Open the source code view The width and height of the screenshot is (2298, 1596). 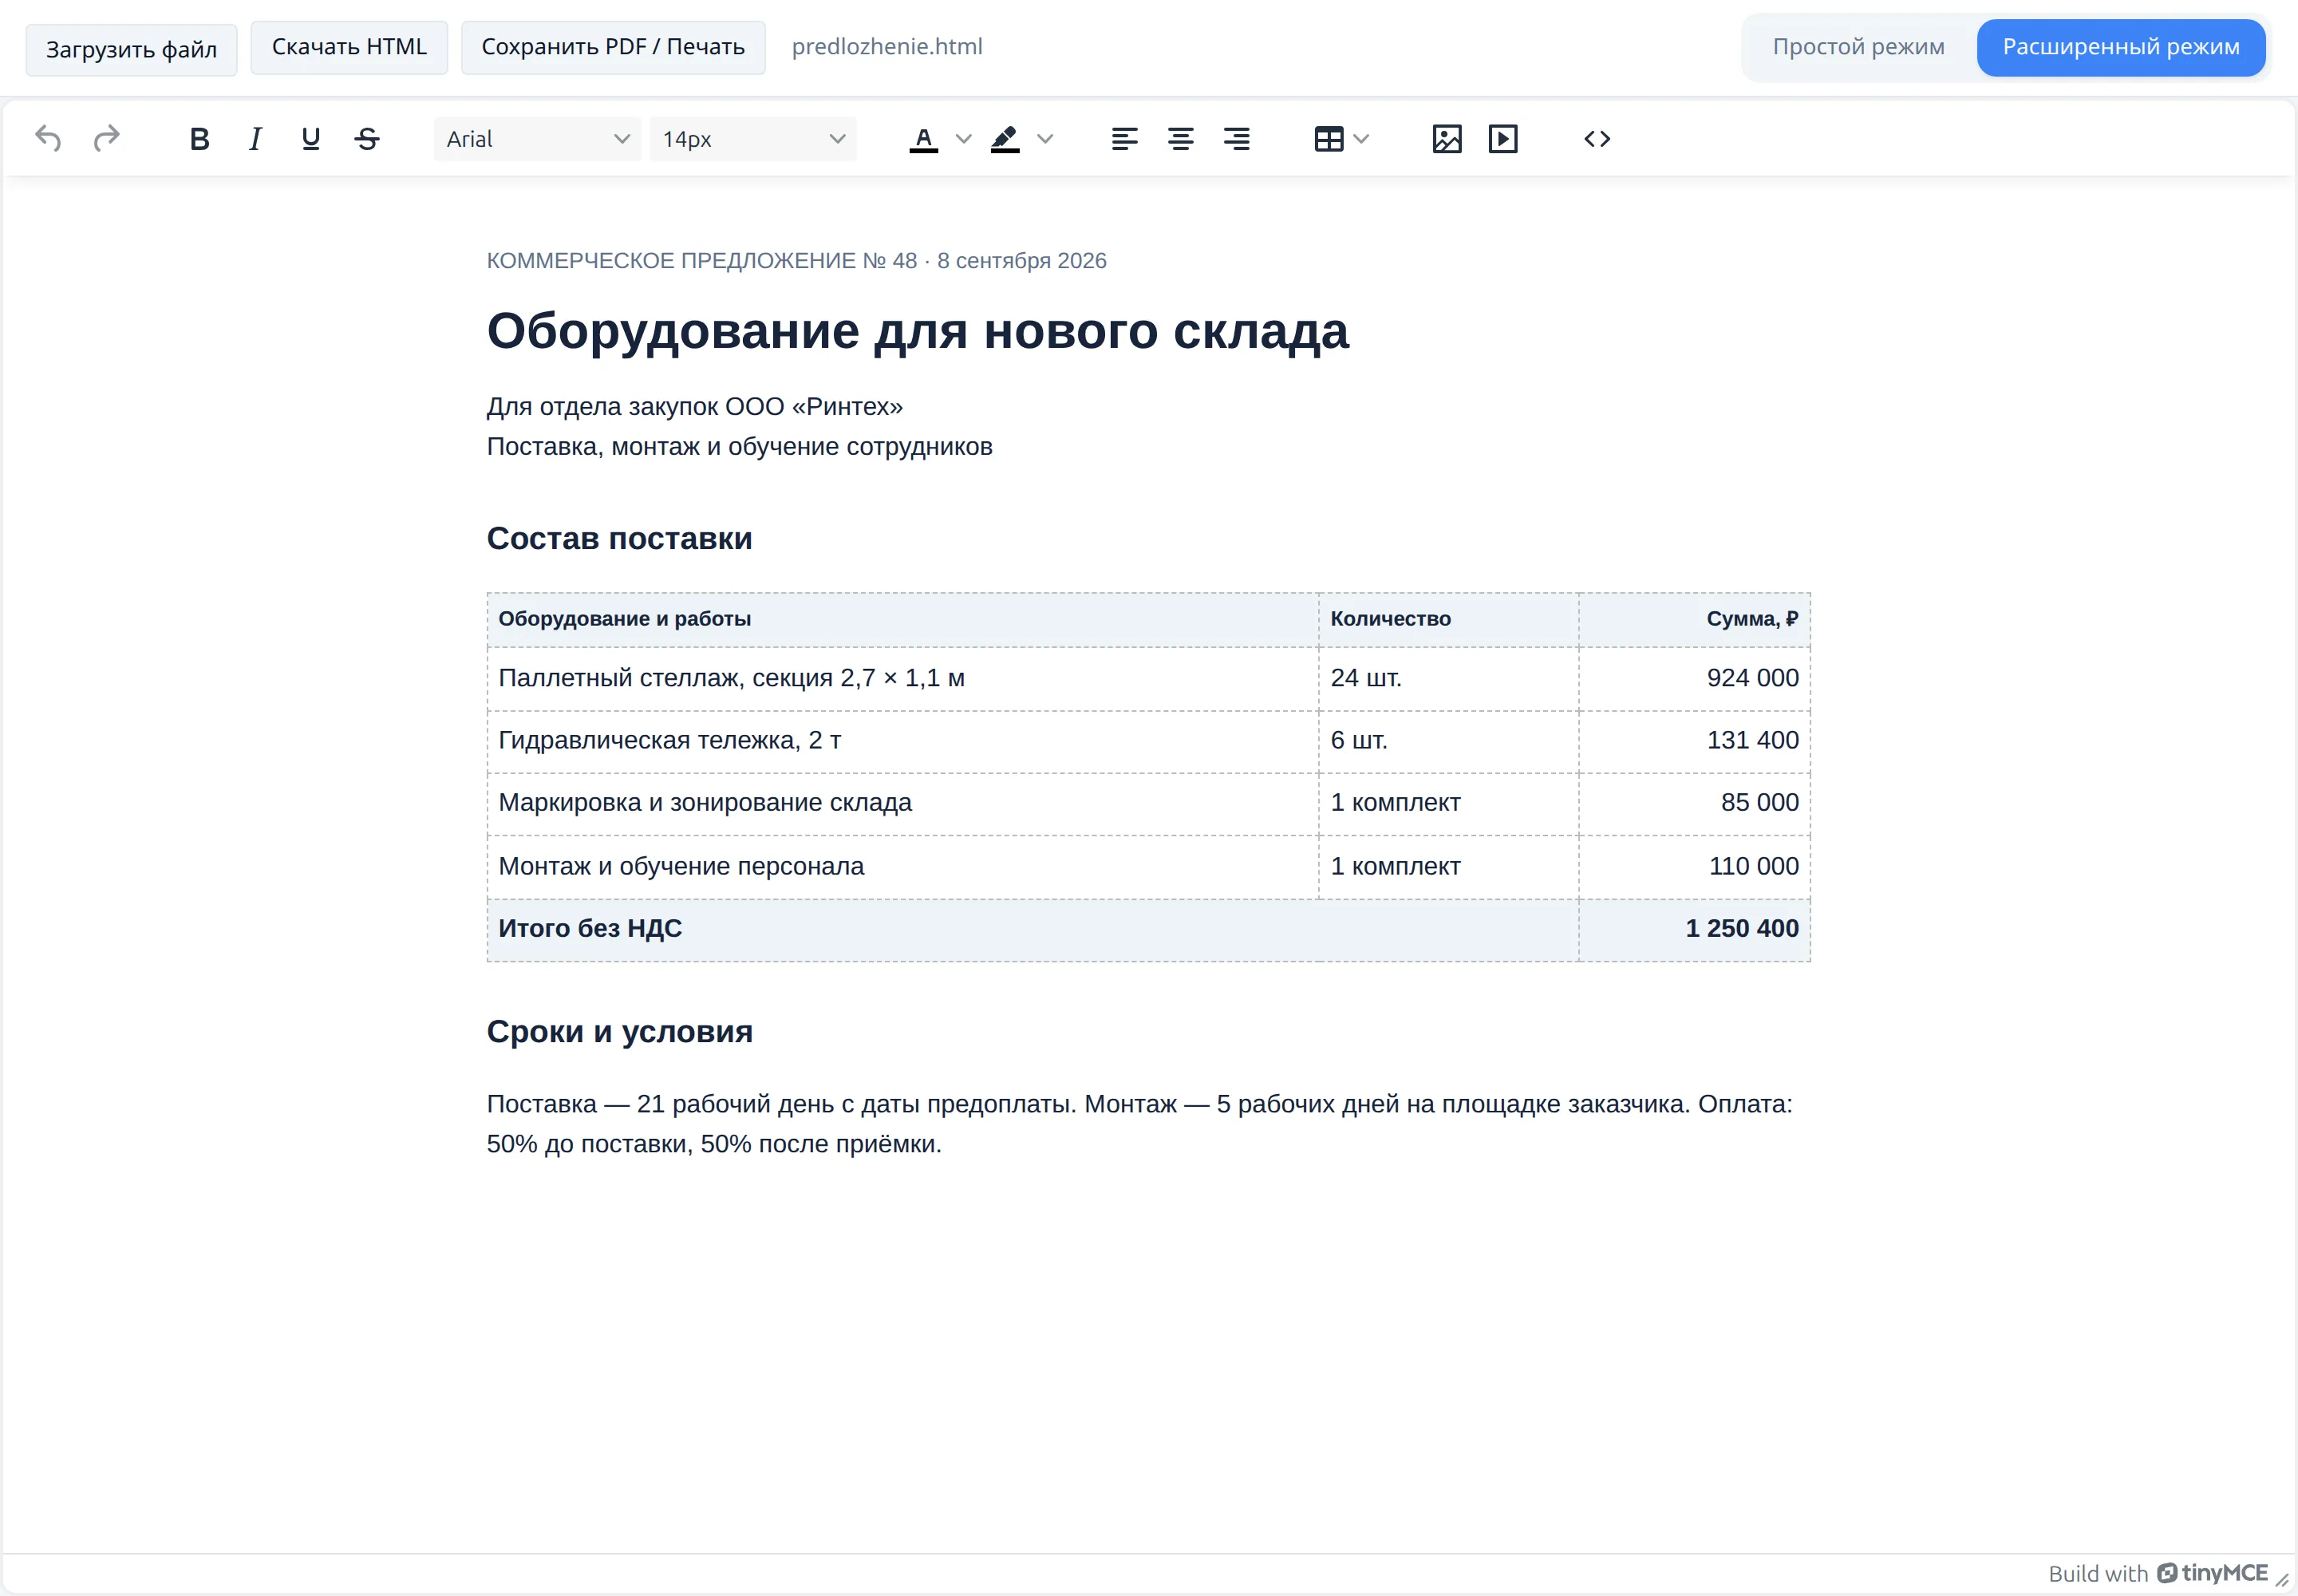pos(1597,139)
